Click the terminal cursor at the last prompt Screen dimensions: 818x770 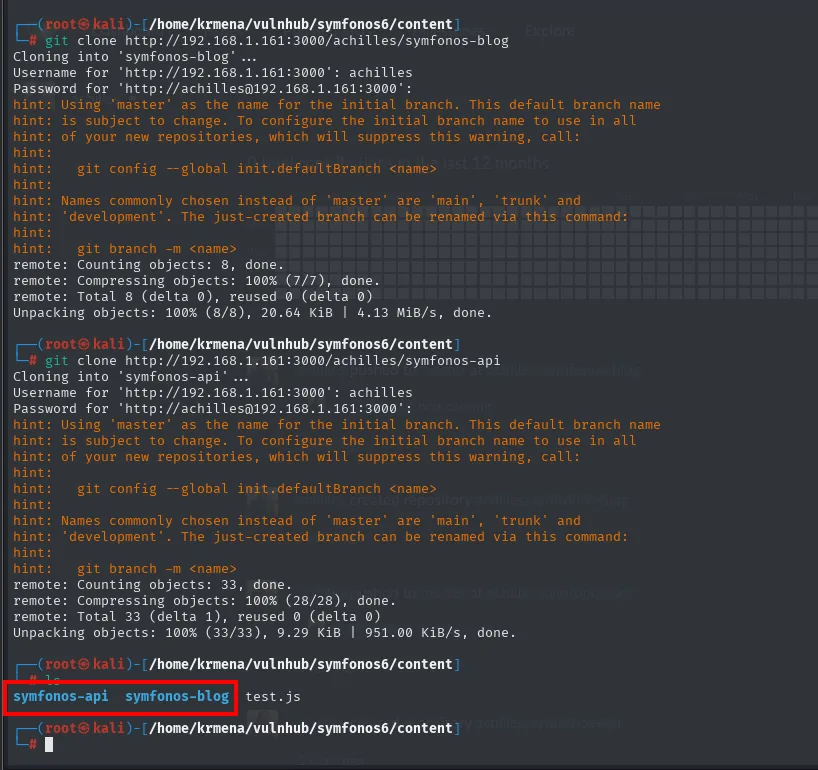49,744
